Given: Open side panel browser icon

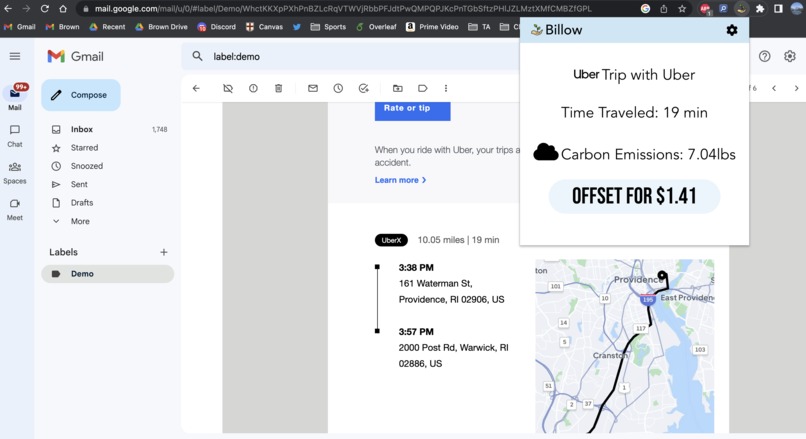Looking at the screenshot, I should click(x=778, y=9).
